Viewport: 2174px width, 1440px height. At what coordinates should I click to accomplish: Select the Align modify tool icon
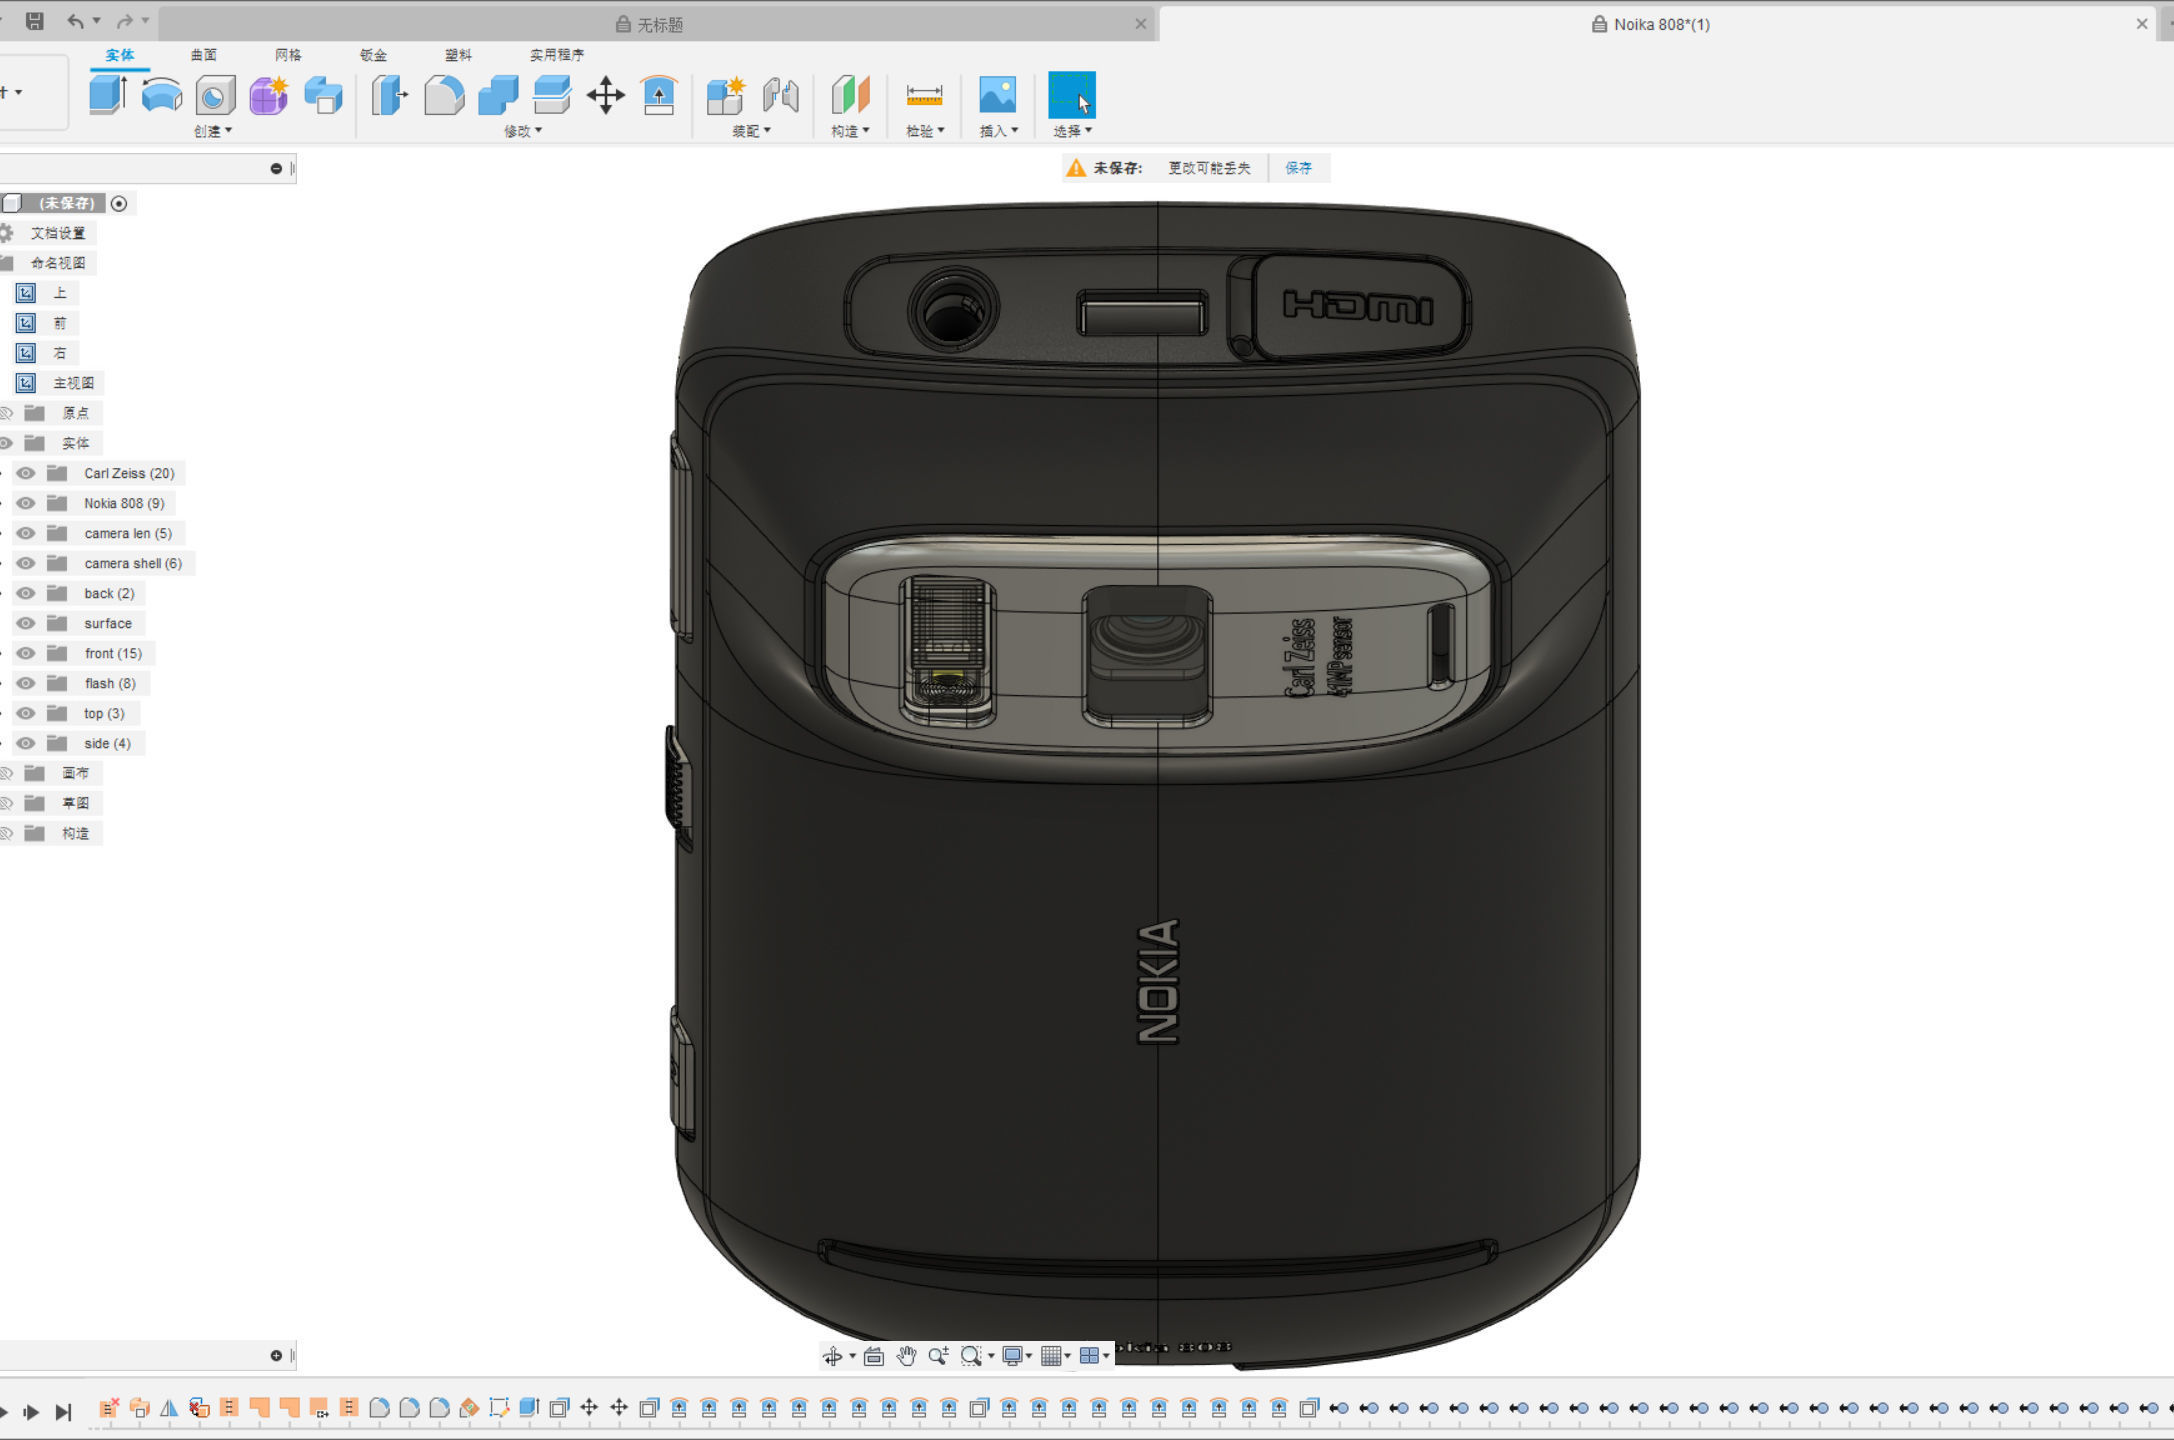point(659,96)
